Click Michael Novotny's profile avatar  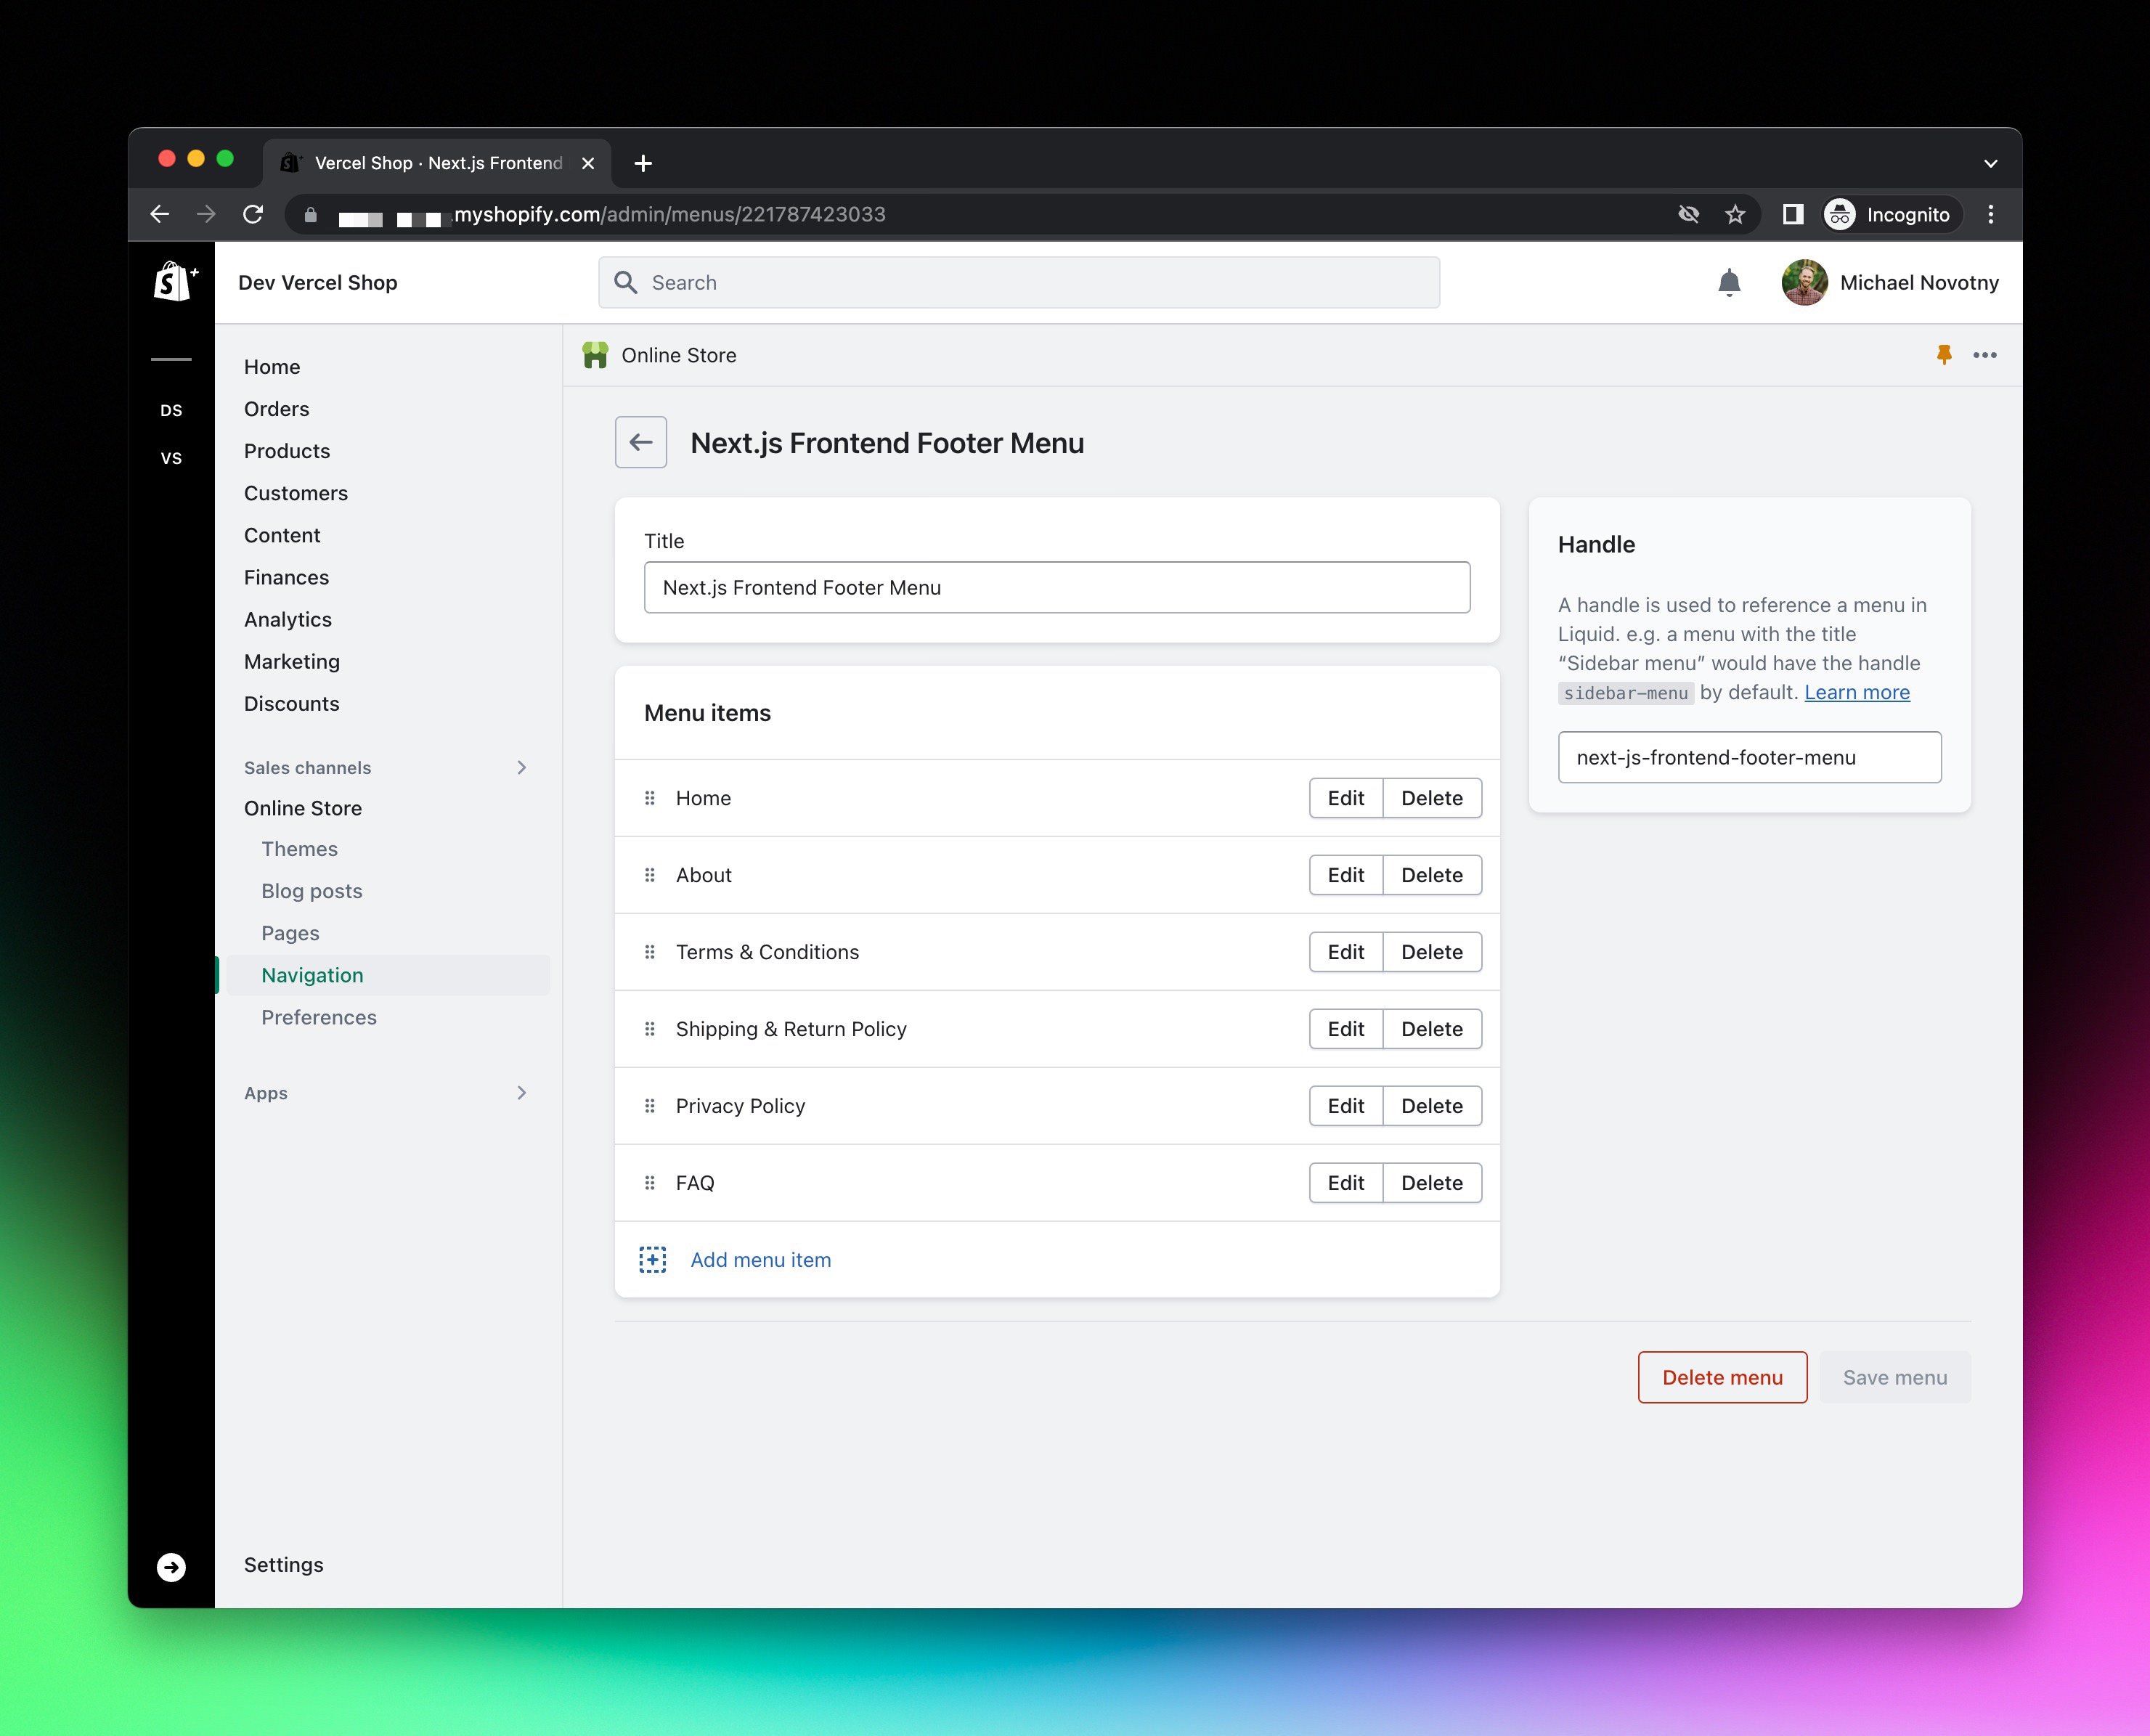pos(1804,283)
